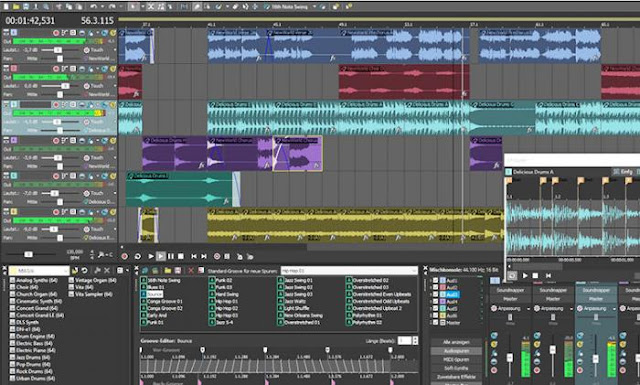Adjust the volume slider on the first track
Image resolution: width=640 pixels, height=385 pixels.
click(58, 50)
